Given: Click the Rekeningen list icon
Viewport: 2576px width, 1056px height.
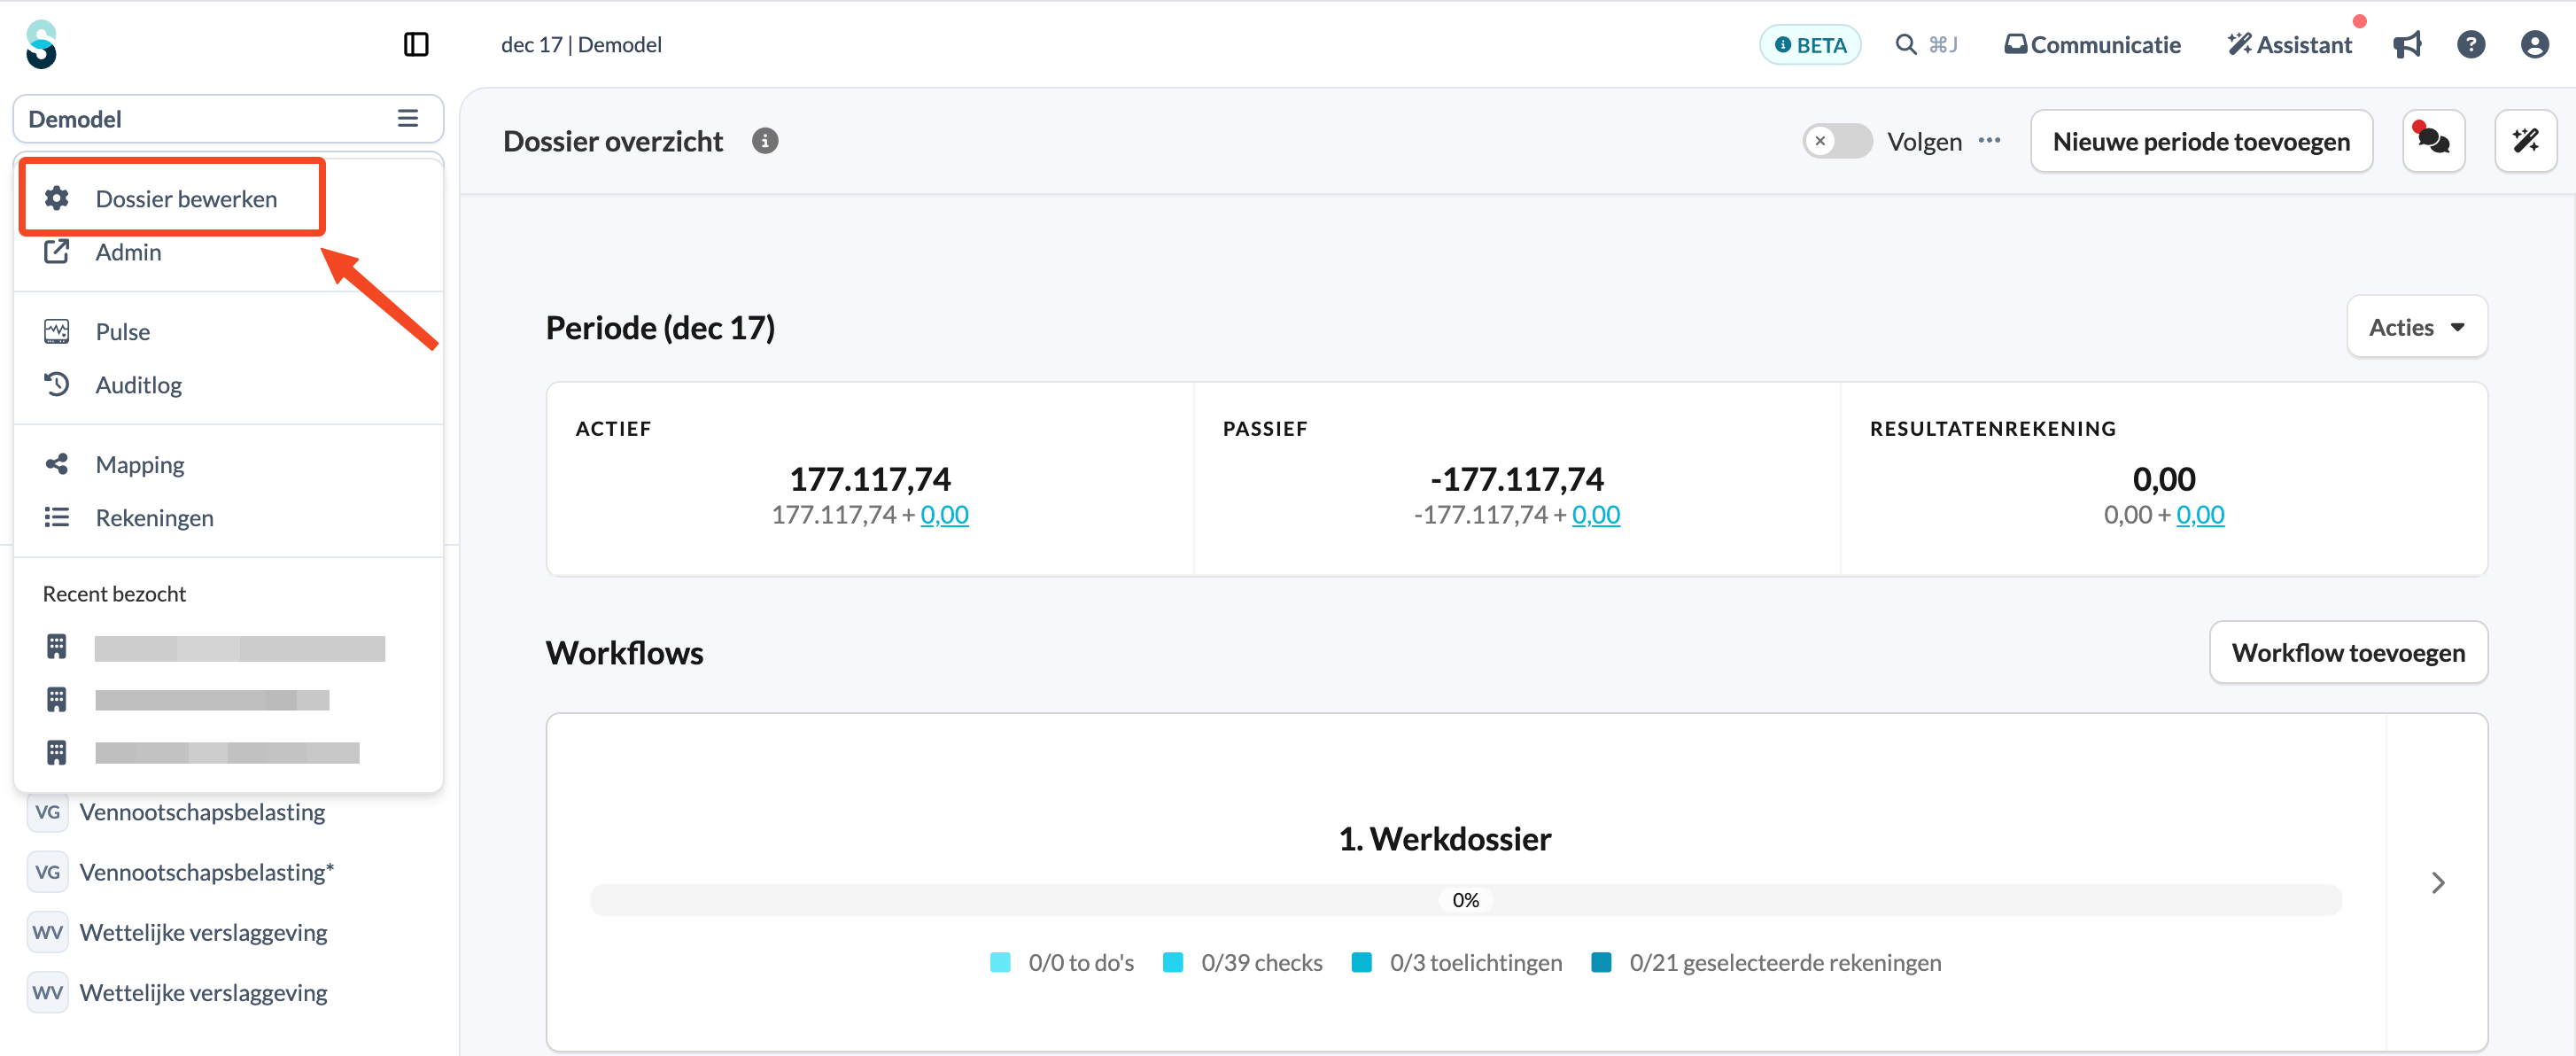Looking at the screenshot, I should pos(57,517).
